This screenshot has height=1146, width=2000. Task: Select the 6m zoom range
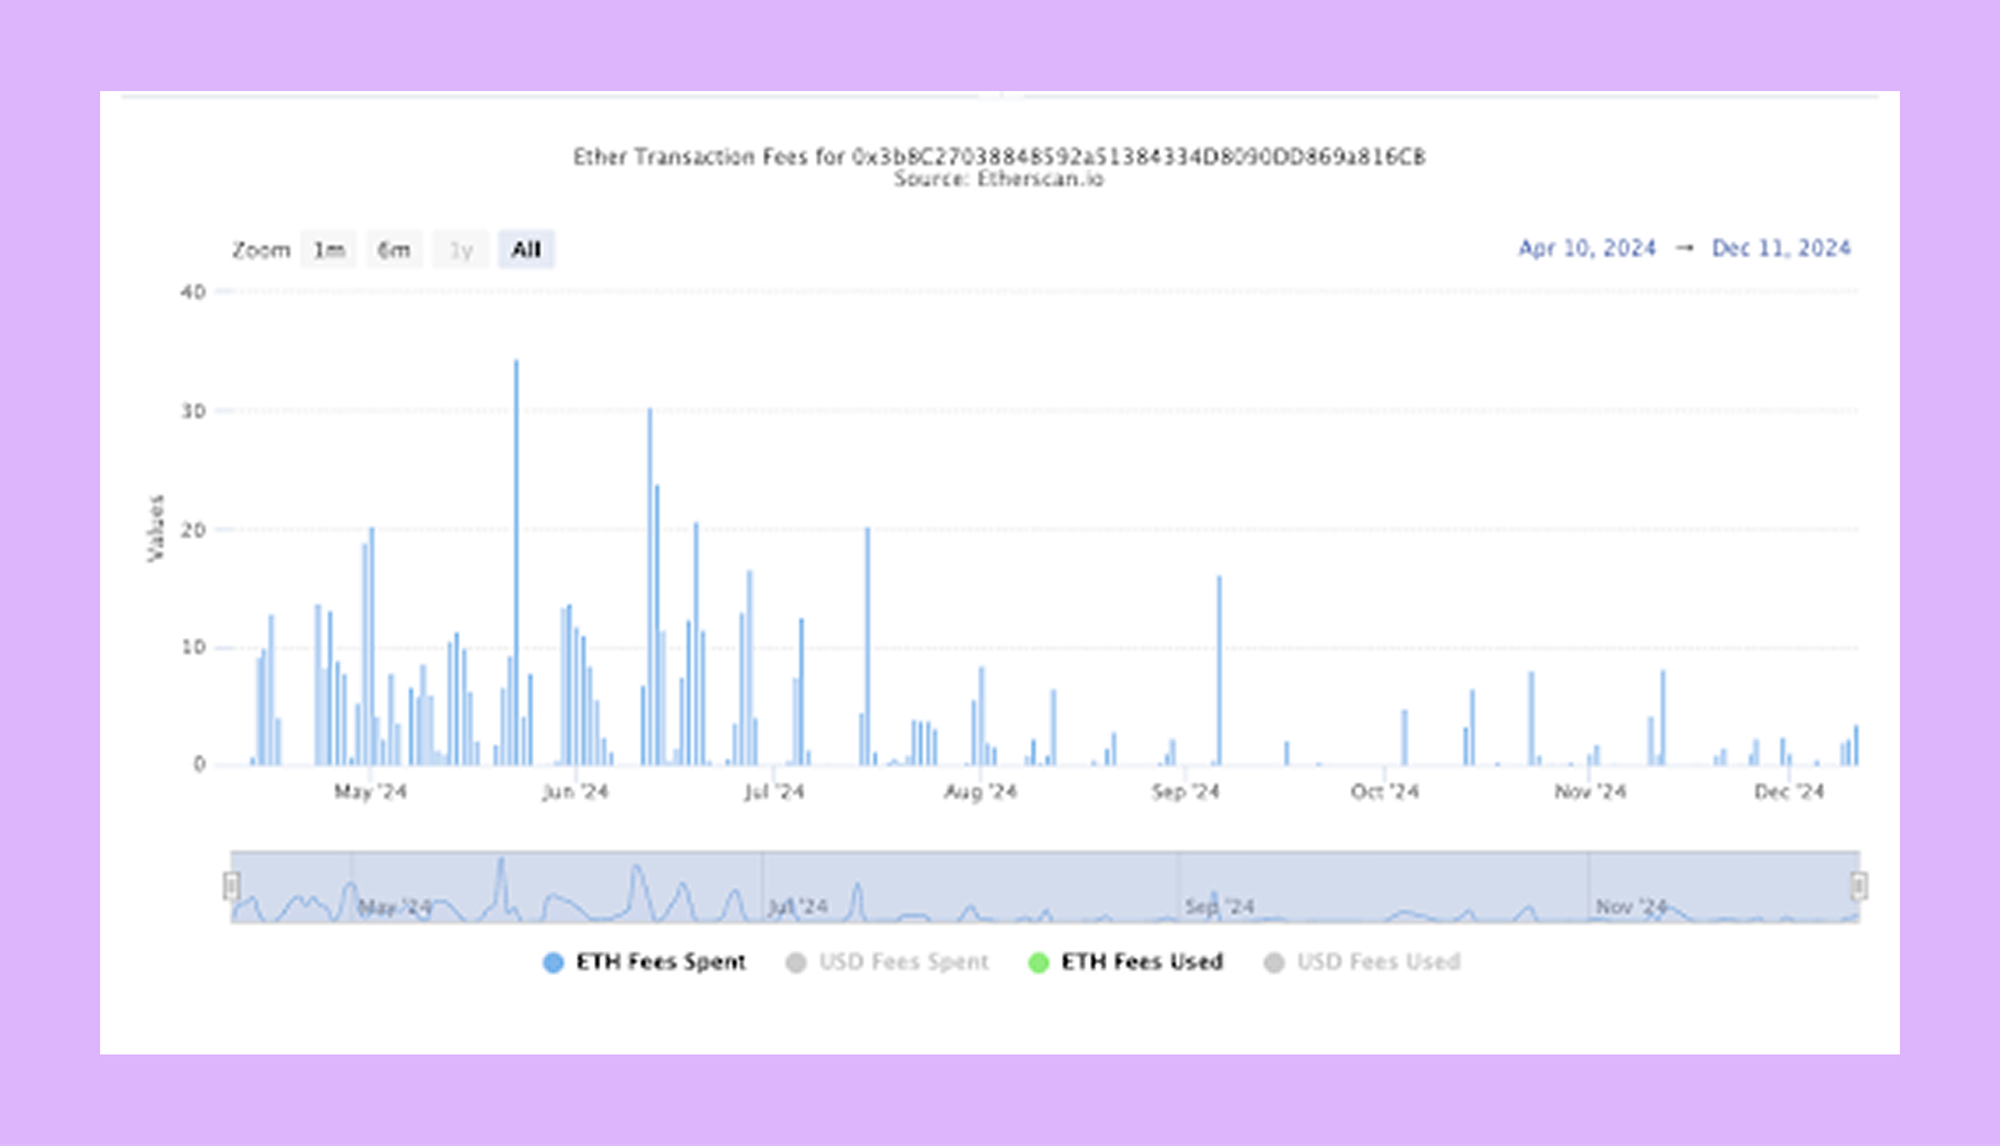pyautogui.click(x=394, y=250)
